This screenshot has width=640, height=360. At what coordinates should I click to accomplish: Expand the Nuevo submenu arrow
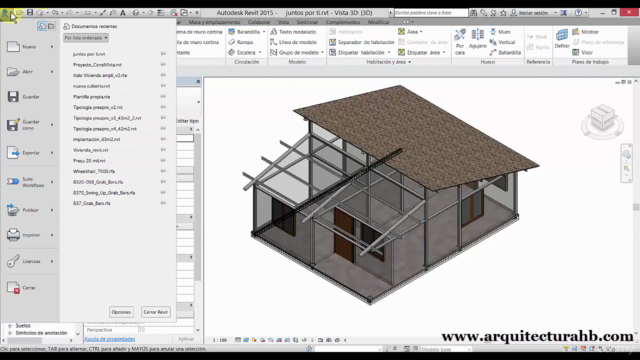click(52, 47)
